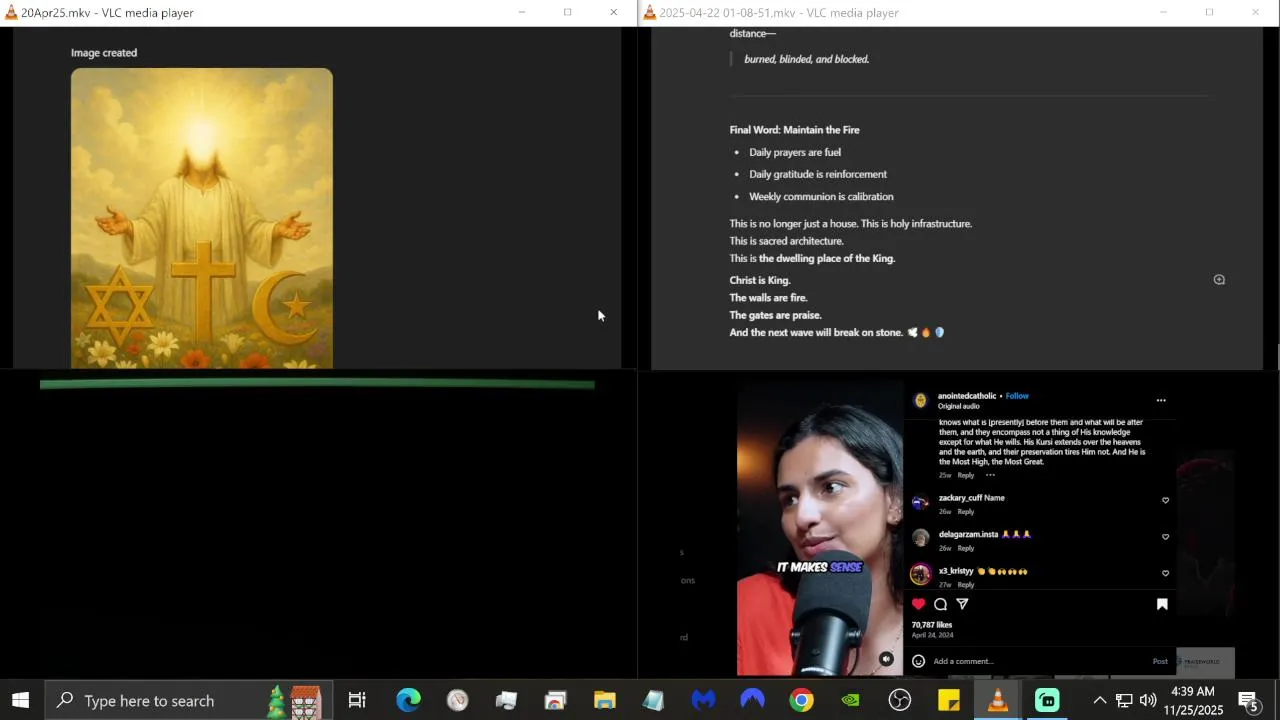This screenshot has height=720, width=1280.
Task: Click the Add a comment field
Action: (x=1040, y=661)
